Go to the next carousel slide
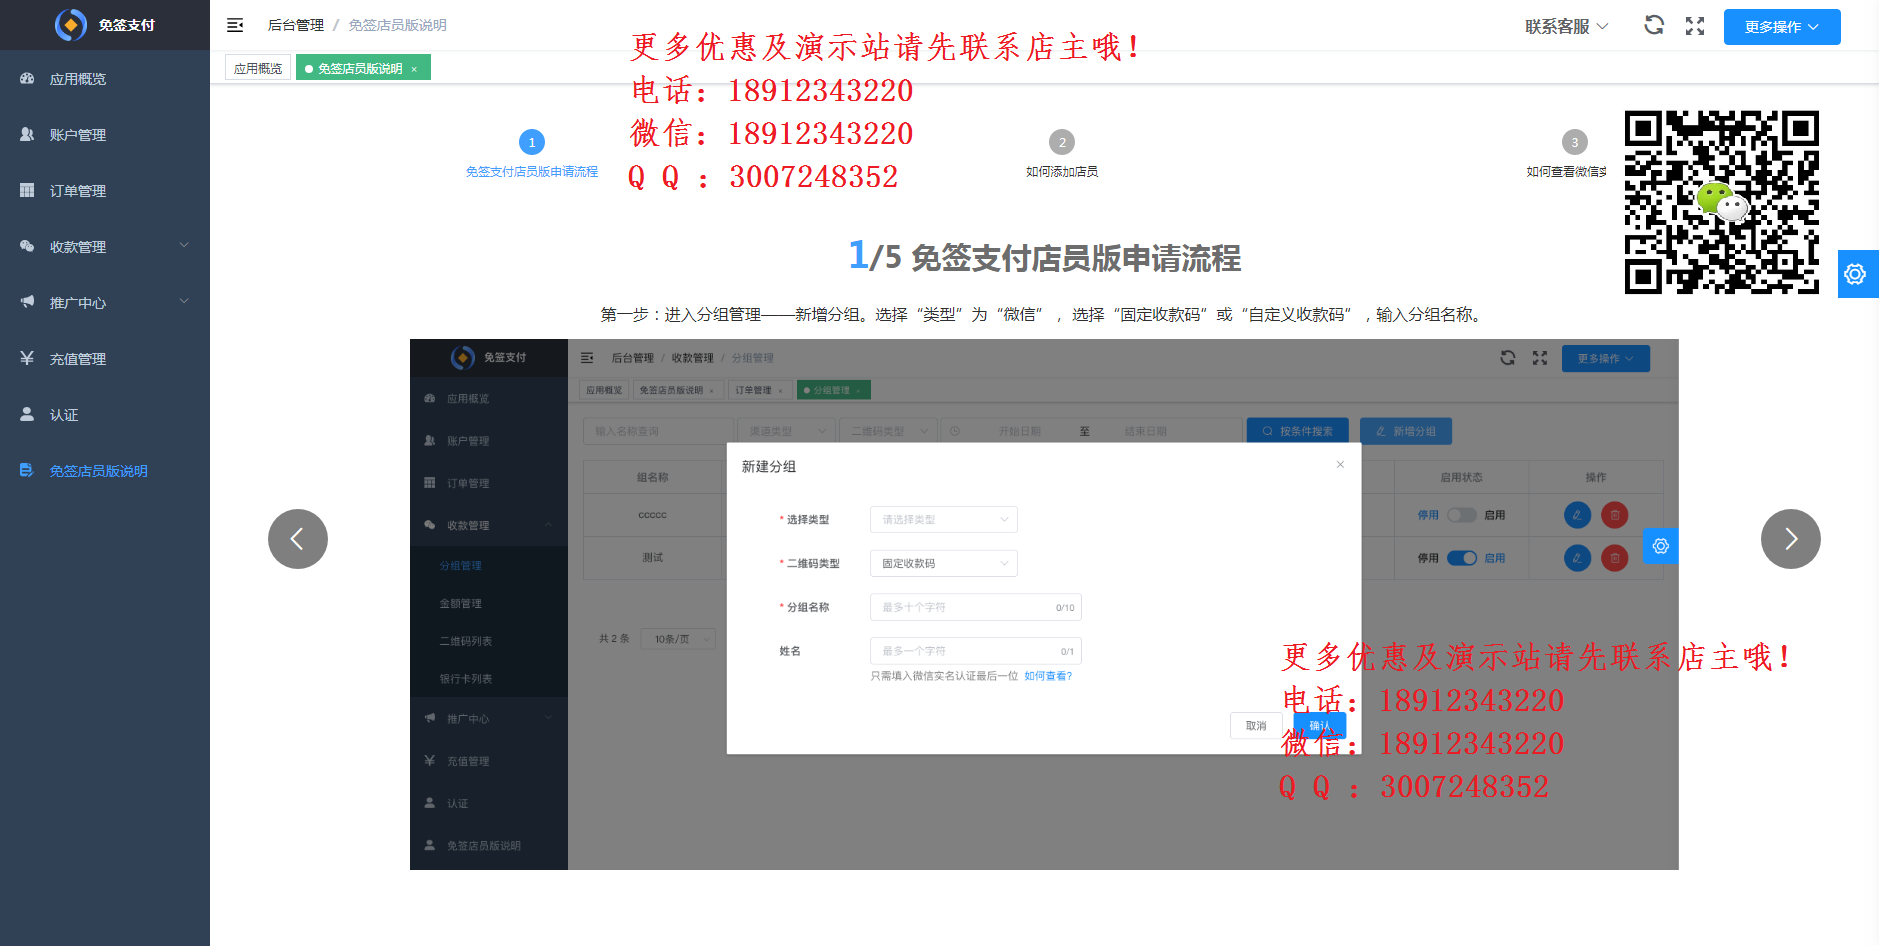 [1791, 539]
